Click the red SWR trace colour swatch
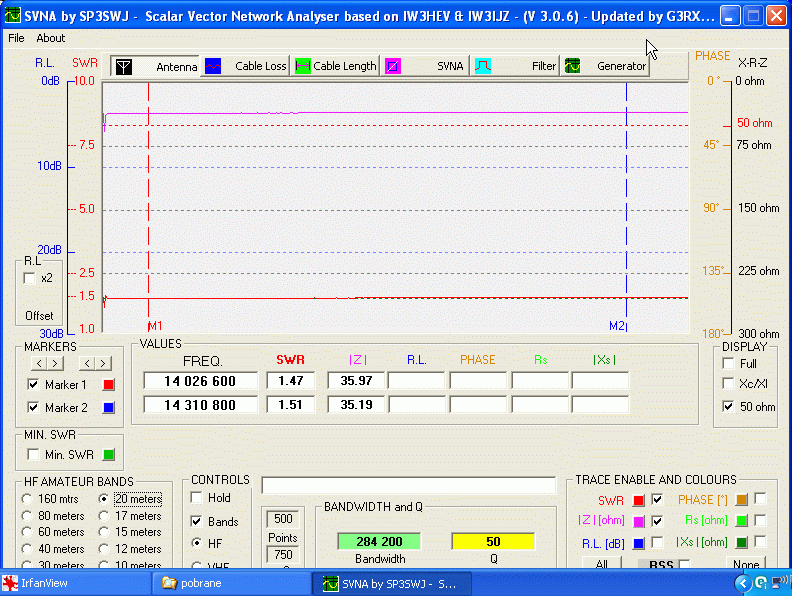 638,499
